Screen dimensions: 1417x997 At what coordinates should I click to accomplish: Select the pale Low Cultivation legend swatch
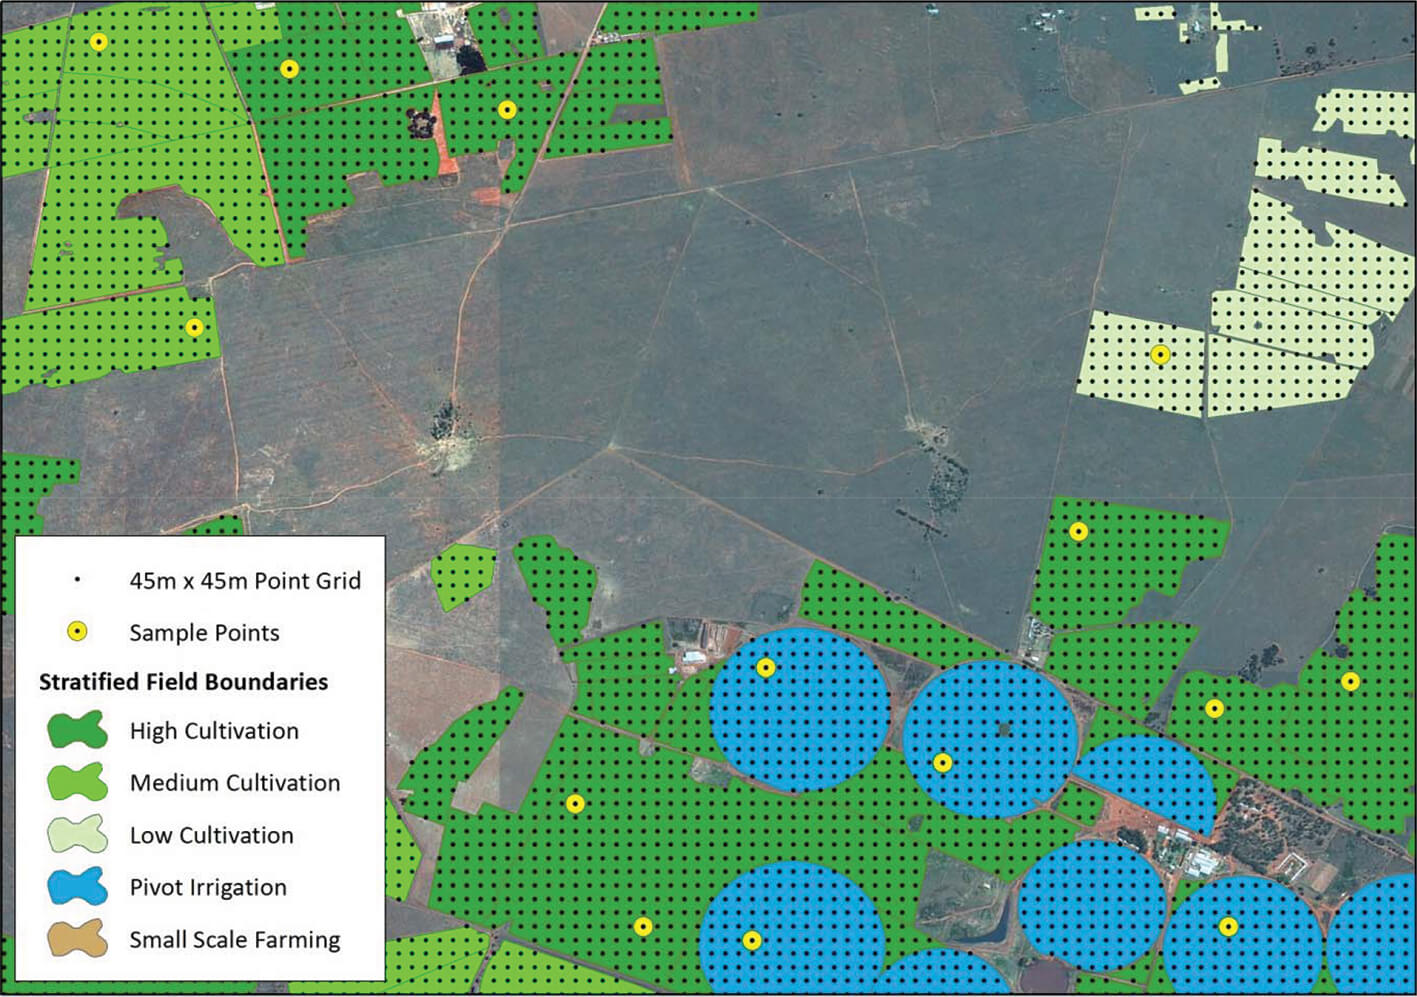point(77,834)
